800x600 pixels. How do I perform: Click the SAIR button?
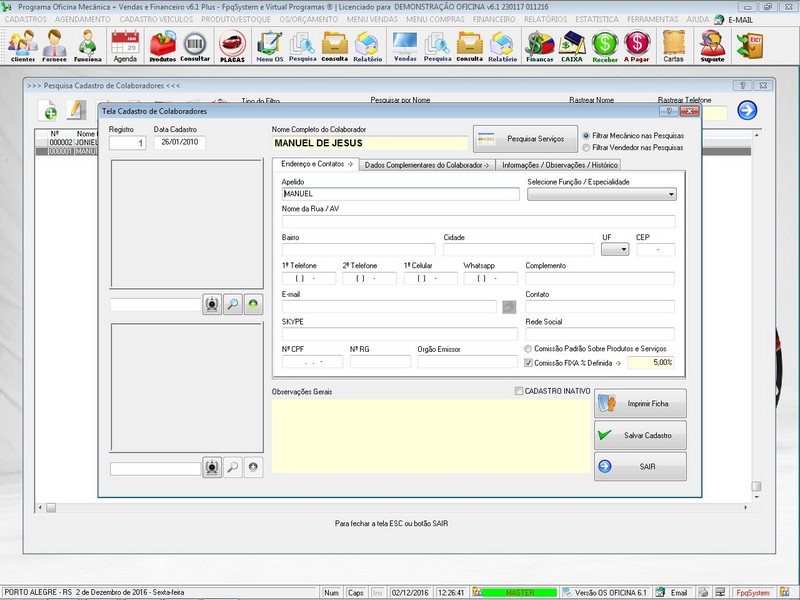coord(640,467)
